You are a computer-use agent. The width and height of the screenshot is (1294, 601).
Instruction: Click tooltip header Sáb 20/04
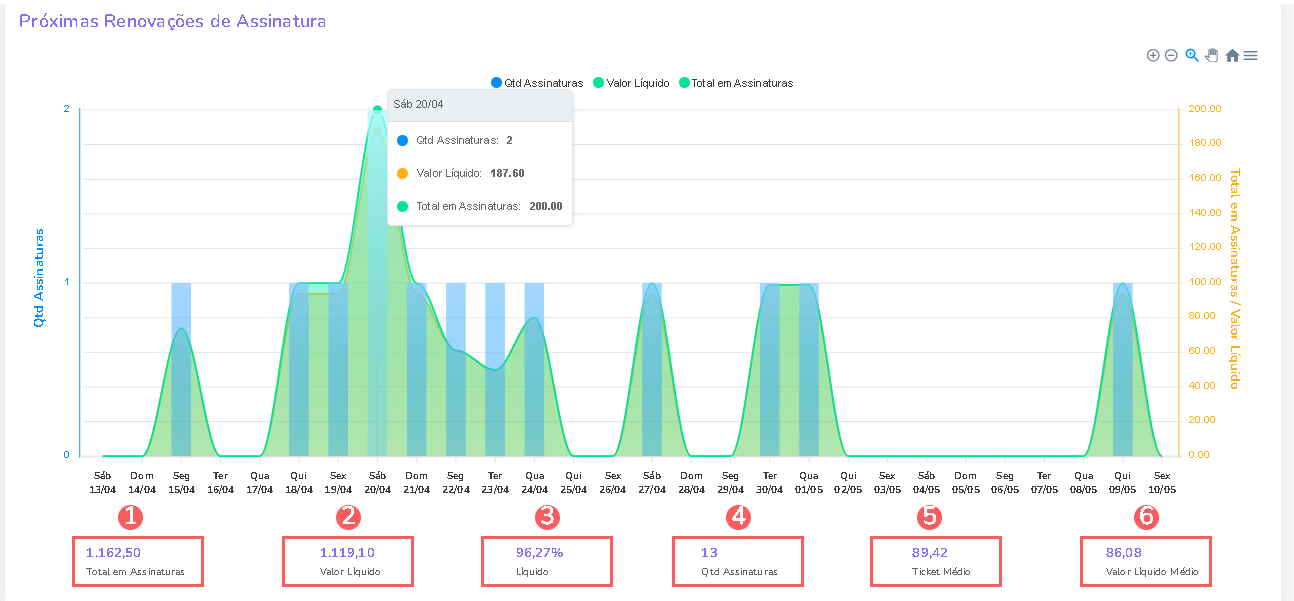click(480, 105)
